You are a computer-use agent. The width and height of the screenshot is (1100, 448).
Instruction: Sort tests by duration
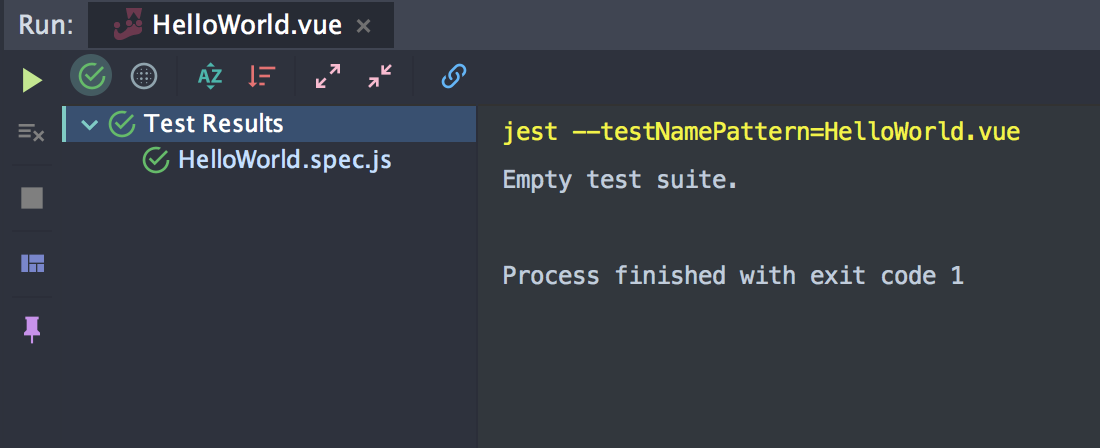(262, 76)
